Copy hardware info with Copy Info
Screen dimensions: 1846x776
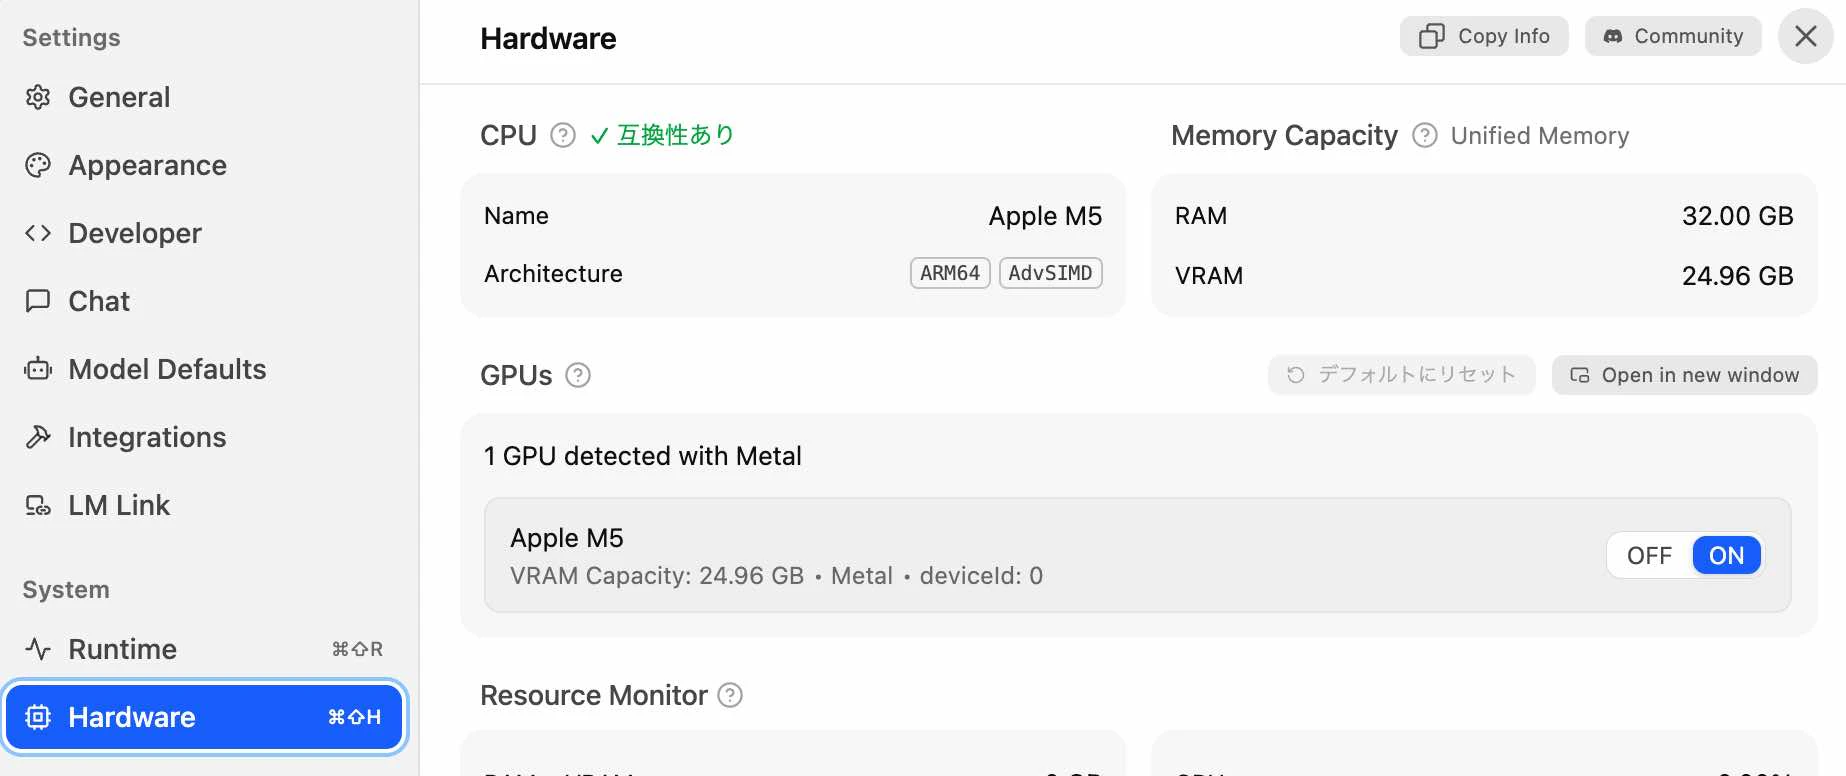pos(1484,36)
